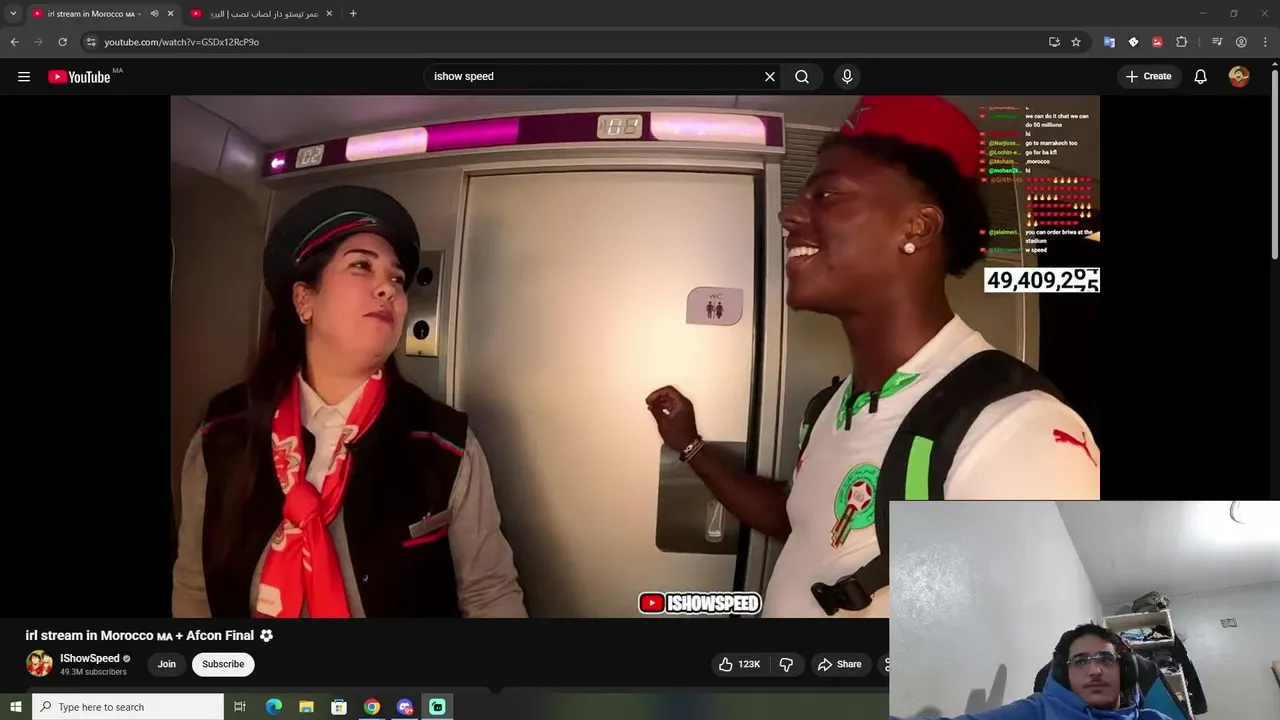Open Microsoft Store from taskbar
1280x720 pixels.
pos(339,707)
